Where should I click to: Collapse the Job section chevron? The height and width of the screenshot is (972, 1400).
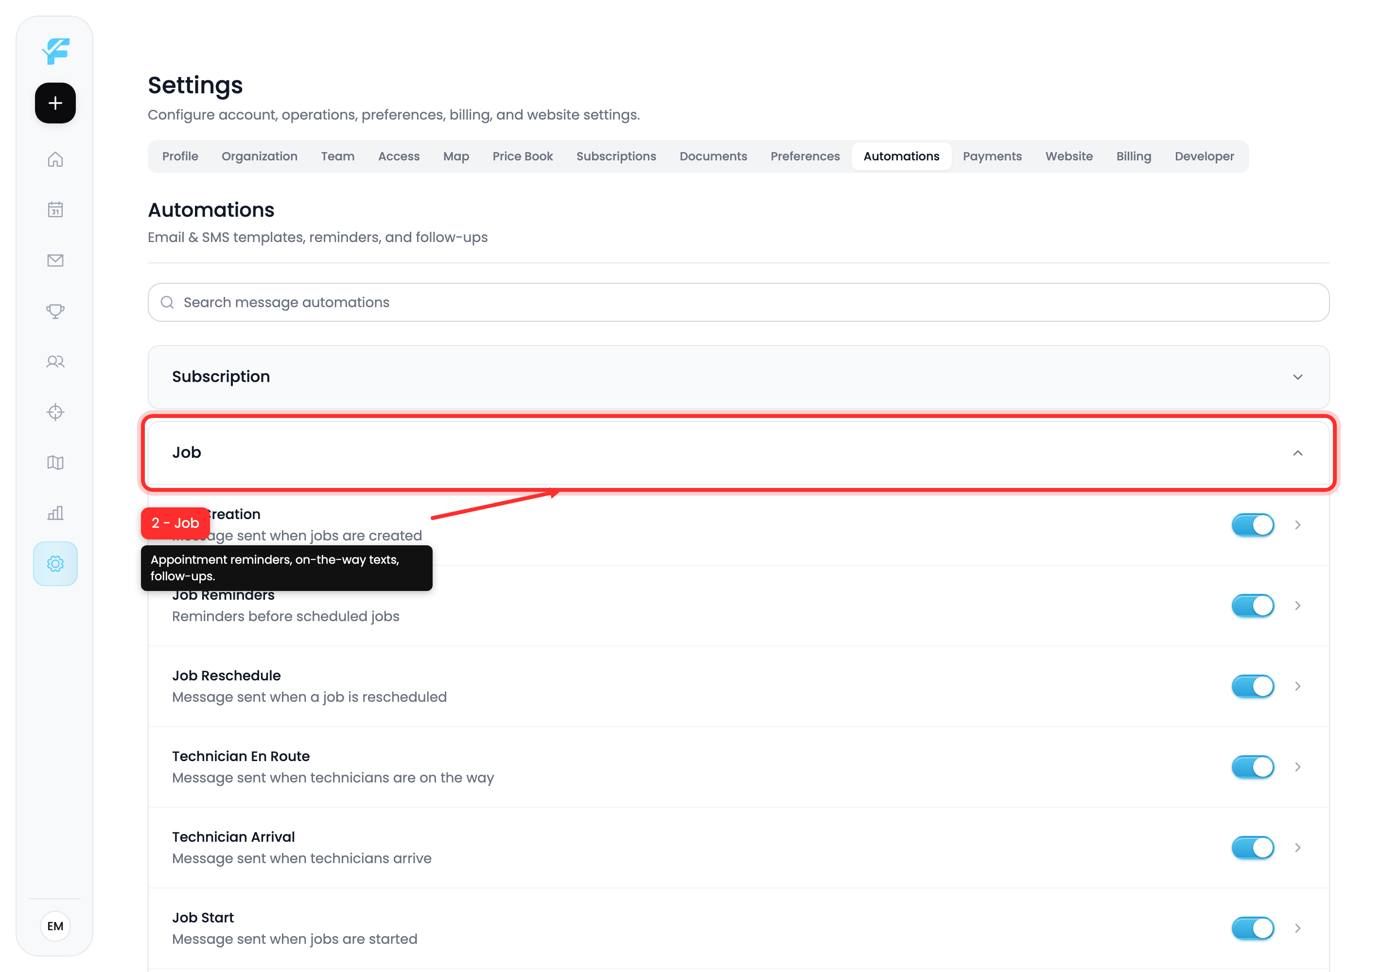1297,453
